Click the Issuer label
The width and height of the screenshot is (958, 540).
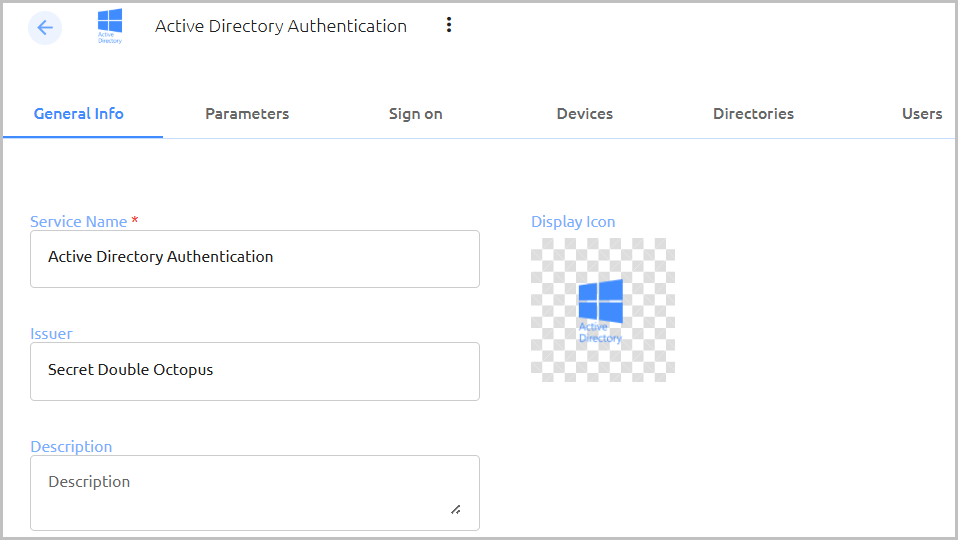point(51,334)
